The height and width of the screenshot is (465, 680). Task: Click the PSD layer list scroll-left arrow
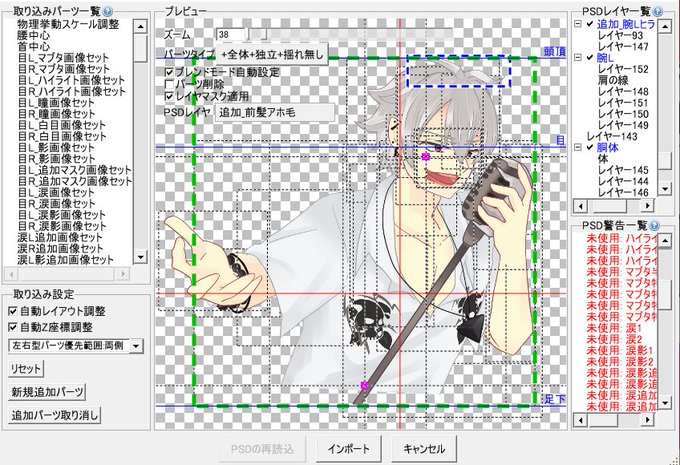[x=580, y=205]
